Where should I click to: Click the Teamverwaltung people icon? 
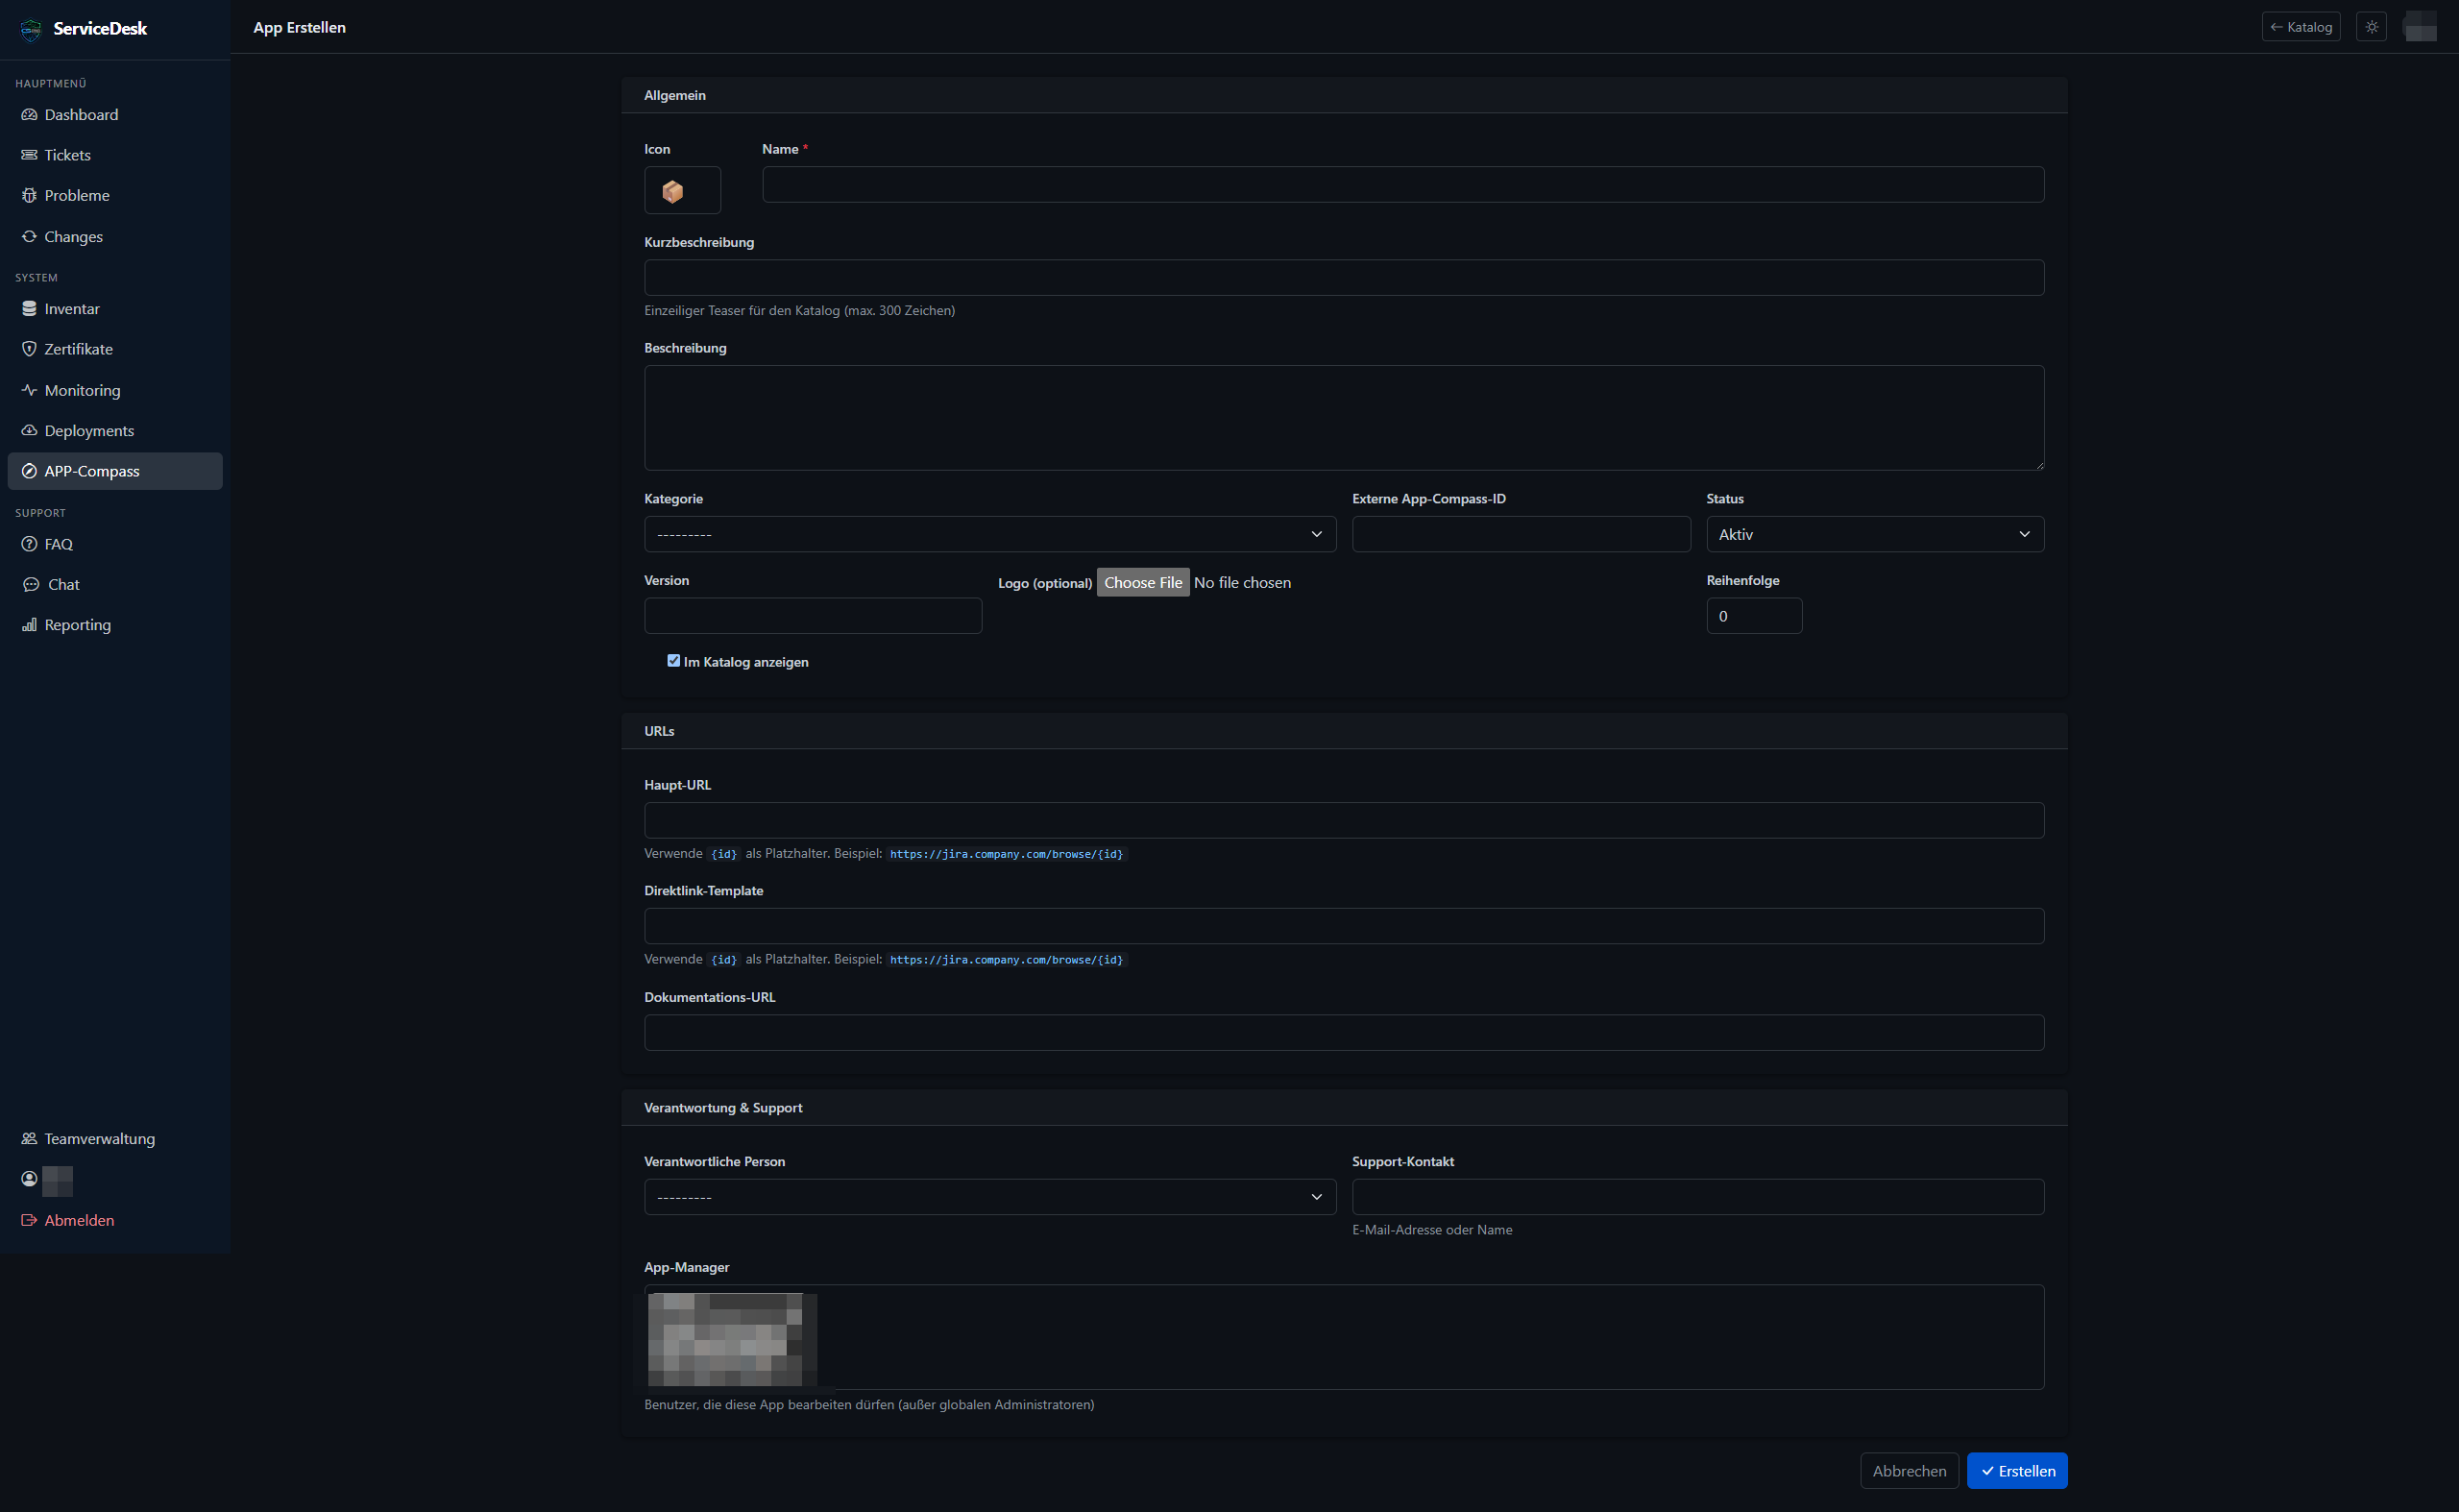click(29, 1139)
